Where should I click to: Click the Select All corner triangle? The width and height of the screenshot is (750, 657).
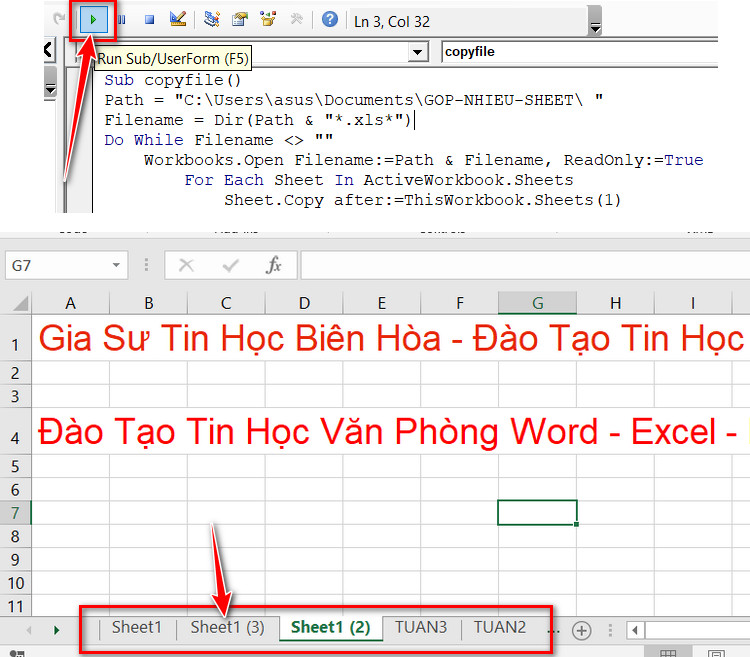19,303
